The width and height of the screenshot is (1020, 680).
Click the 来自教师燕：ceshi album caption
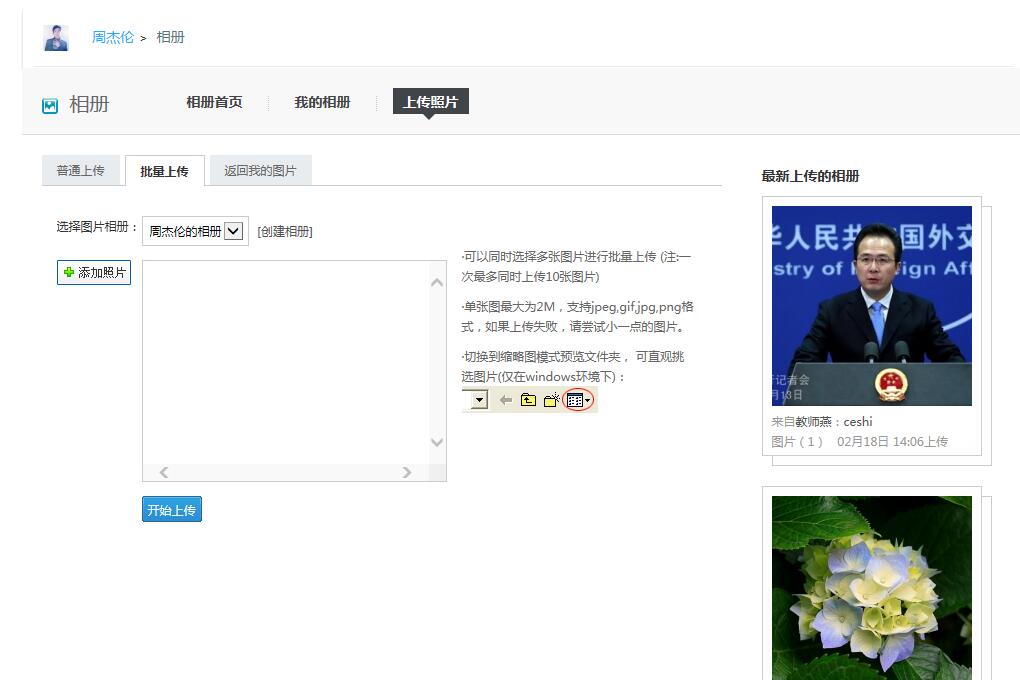pyautogui.click(x=822, y=422)
